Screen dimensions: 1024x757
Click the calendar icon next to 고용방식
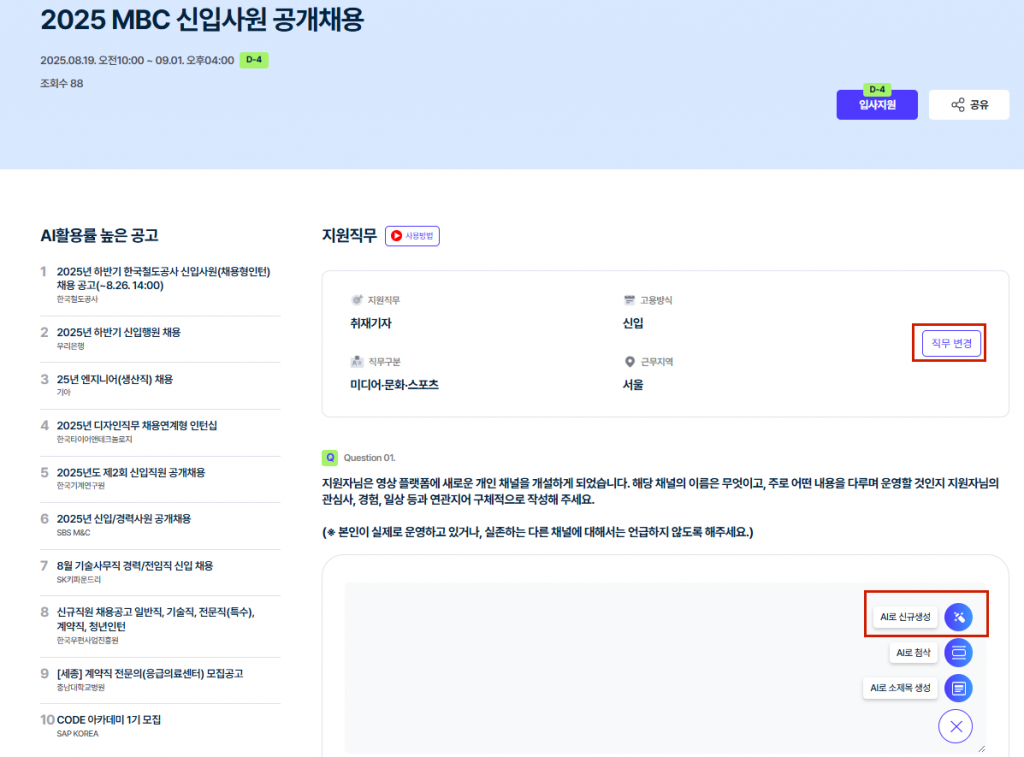(x=630, y=300)
